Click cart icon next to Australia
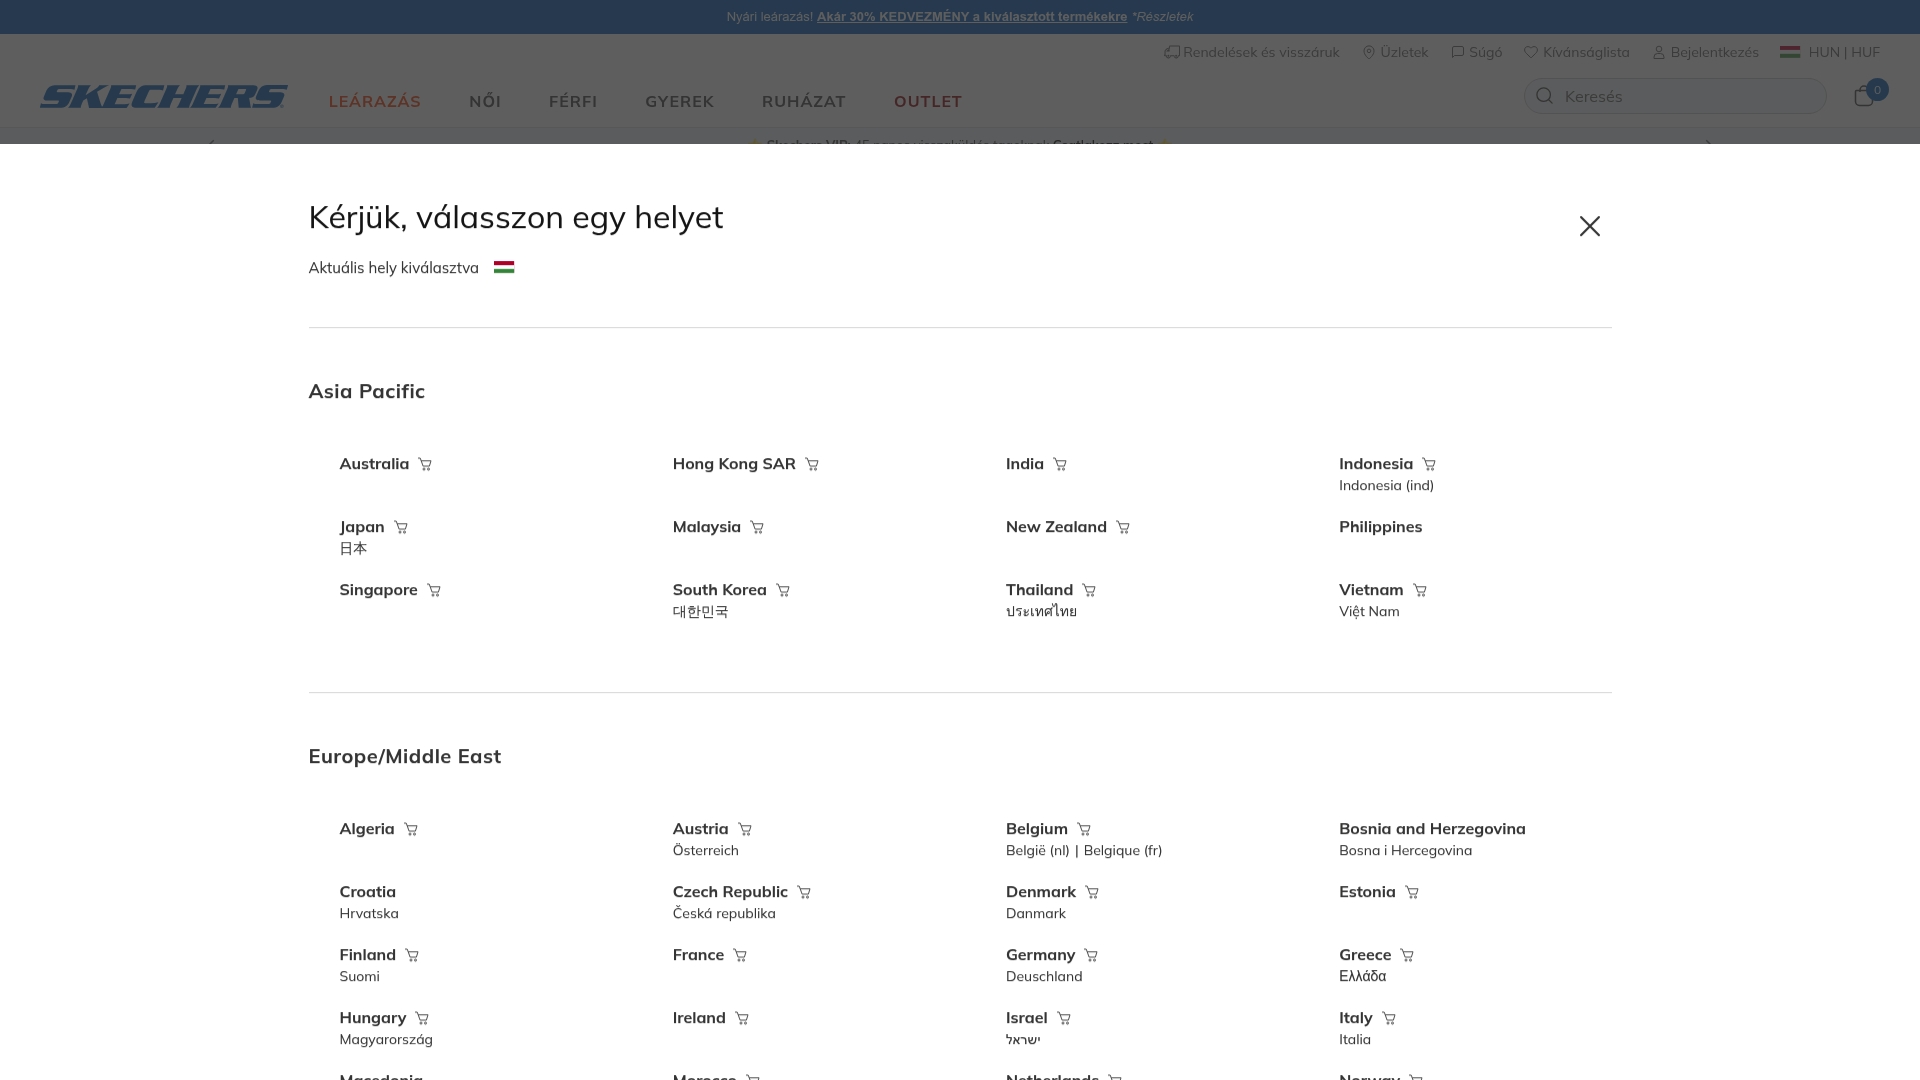 pos(425,464)
